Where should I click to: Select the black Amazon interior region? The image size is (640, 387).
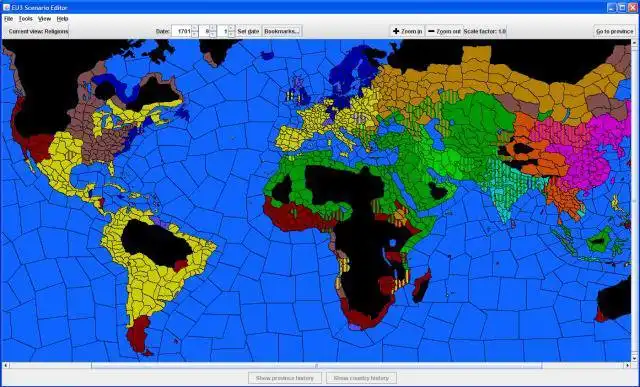pos(155,243)
